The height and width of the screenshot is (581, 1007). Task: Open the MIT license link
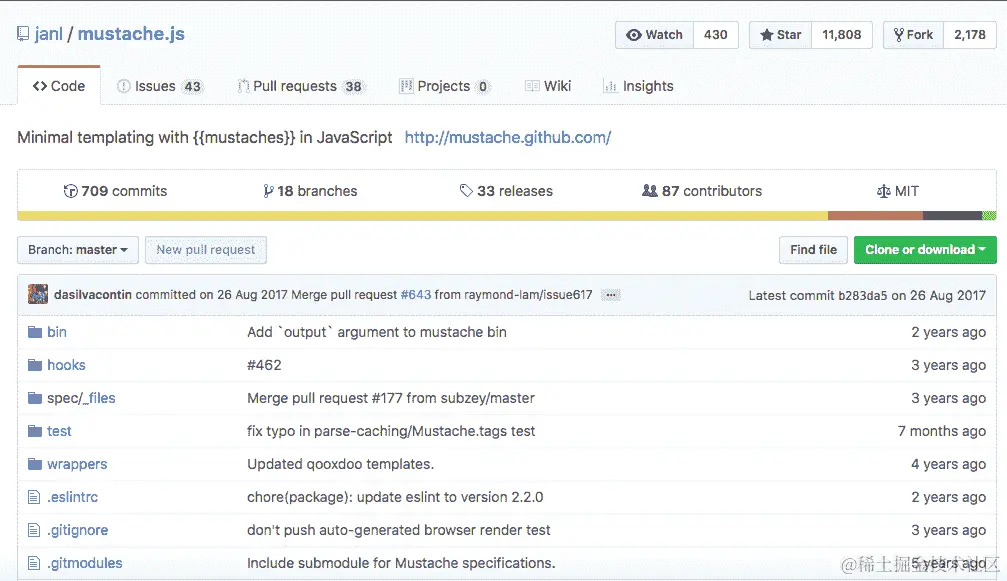tap(898, 191)
